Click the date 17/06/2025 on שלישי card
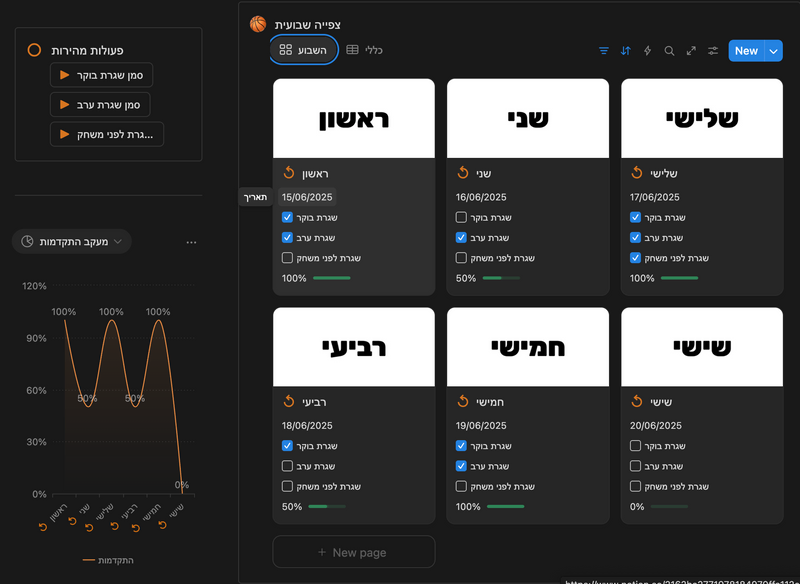Viewport: 800px width, 584px height. point(655,197)
